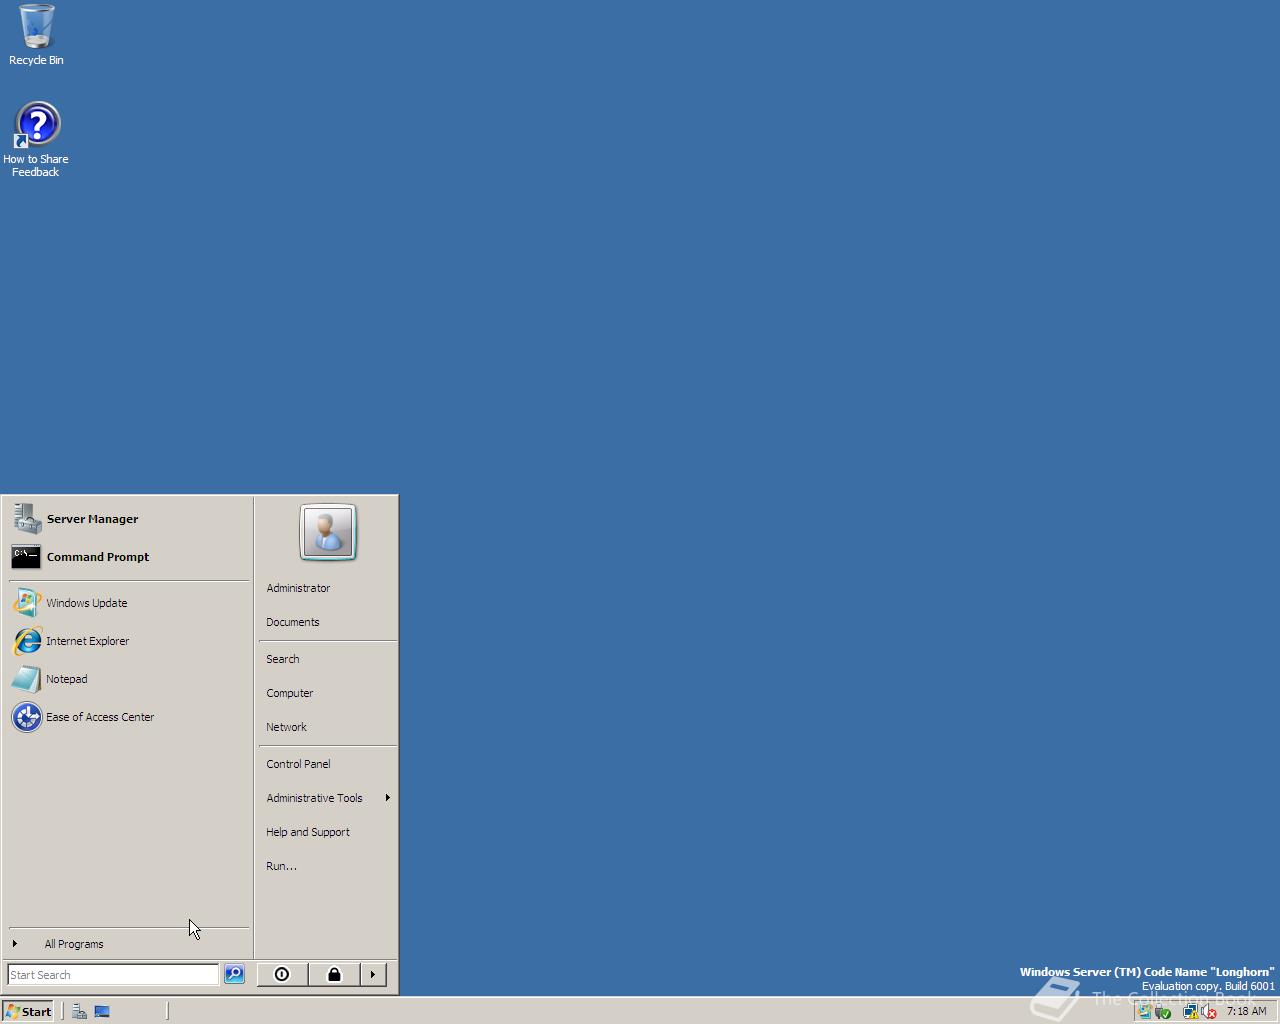Click the power shutdown button
This screenshot has height=1024, width=1280.
pos(282,975)
